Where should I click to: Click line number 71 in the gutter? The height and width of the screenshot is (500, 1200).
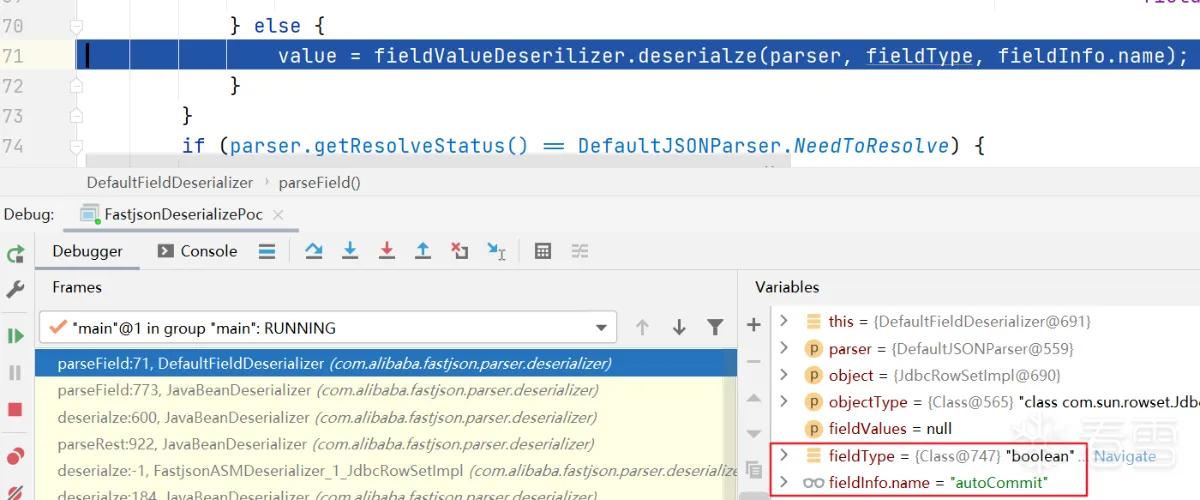pos(12,56)
